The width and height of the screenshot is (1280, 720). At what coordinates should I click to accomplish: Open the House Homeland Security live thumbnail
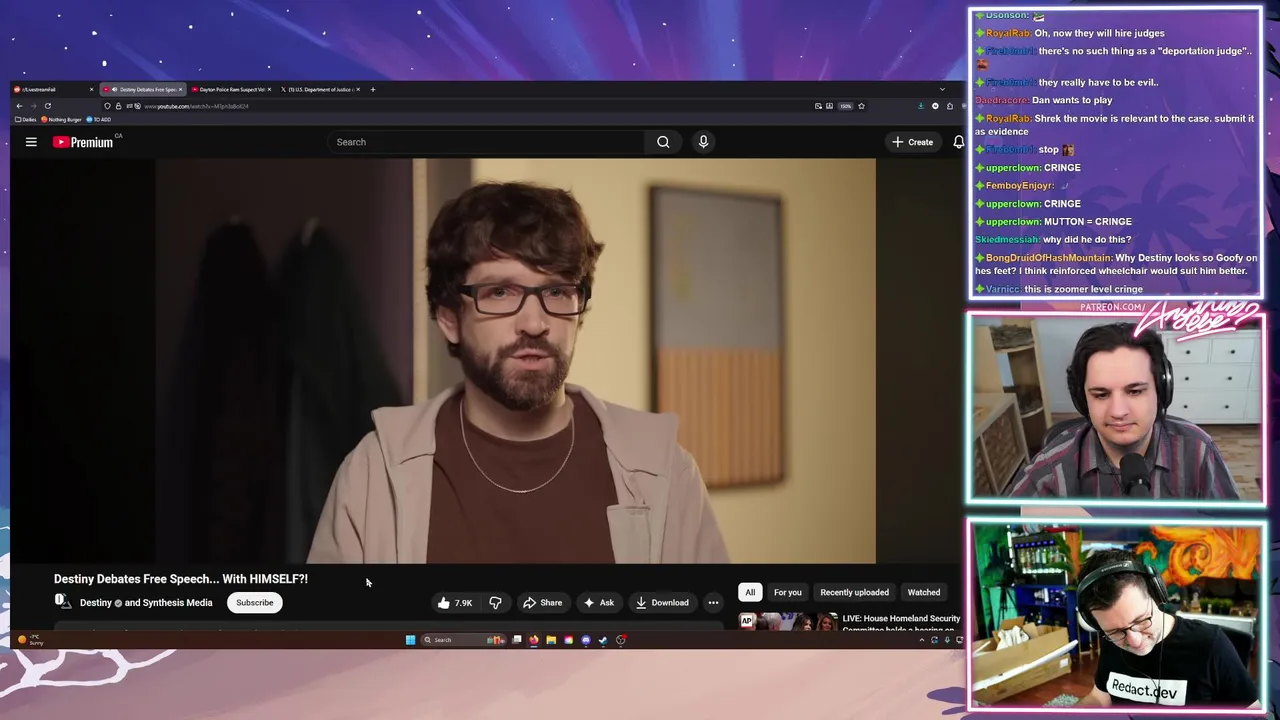tap(788, 622)
